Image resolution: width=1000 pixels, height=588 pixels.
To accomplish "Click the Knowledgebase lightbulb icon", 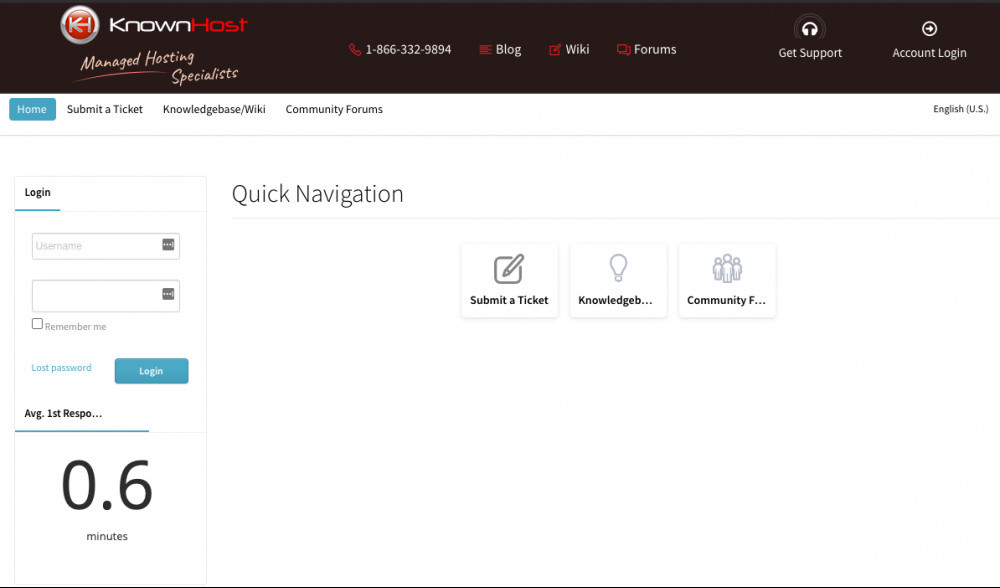I will point(618,268).
